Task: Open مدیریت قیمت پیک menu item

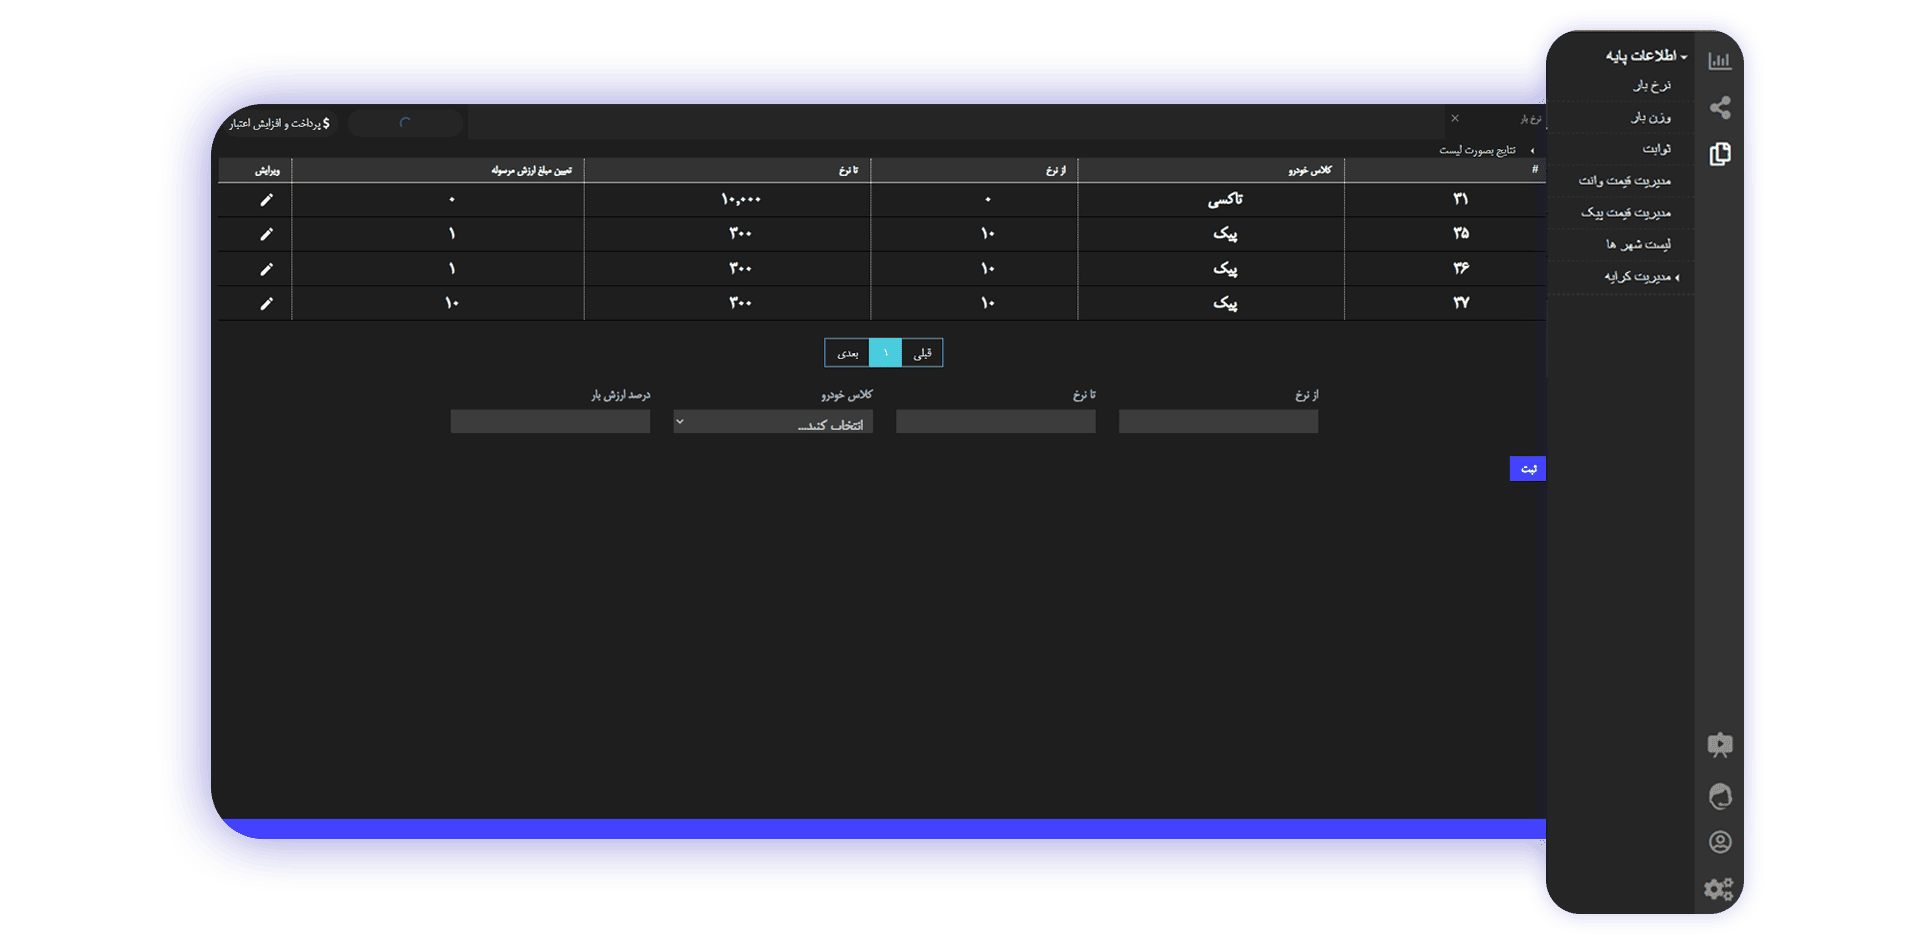Action: pos(1626,213)
